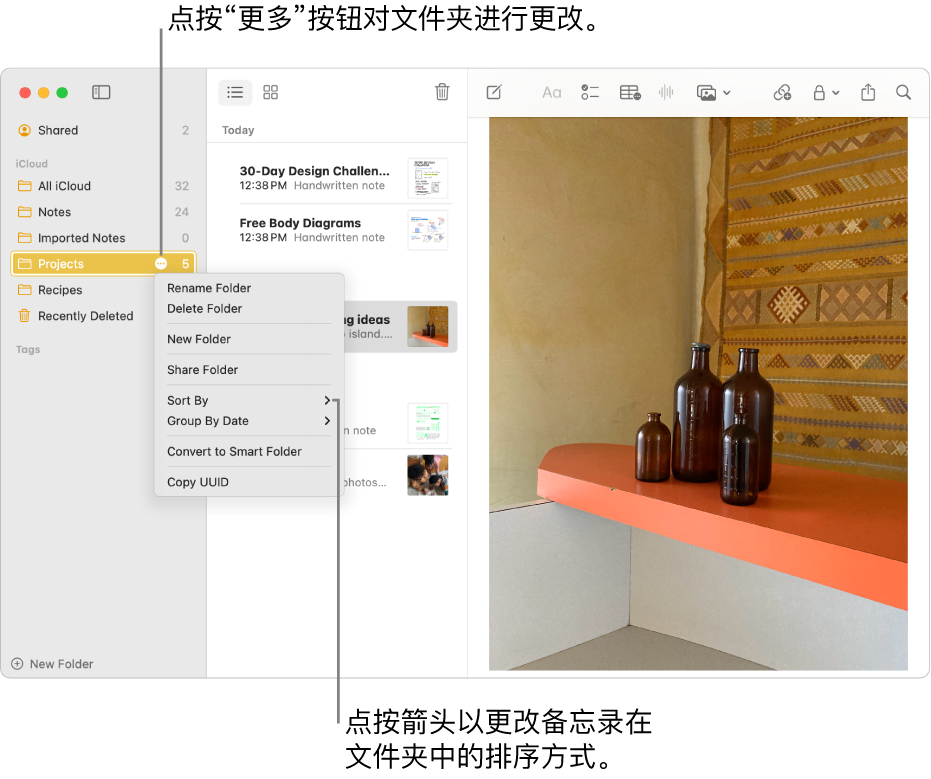Viewport: 931px width, 779px height.
Task: Click the Tags section header
Action: 28,349
